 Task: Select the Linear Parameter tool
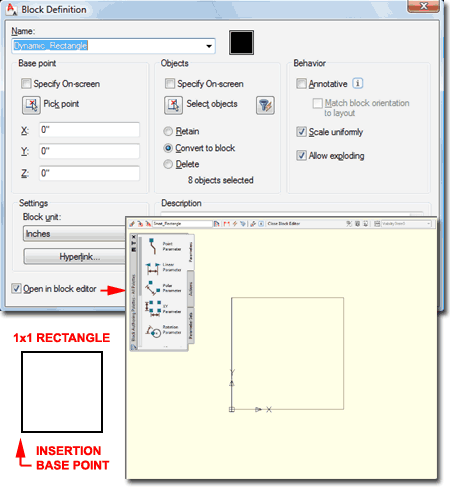pyautogui.click(x=164, y=268)
